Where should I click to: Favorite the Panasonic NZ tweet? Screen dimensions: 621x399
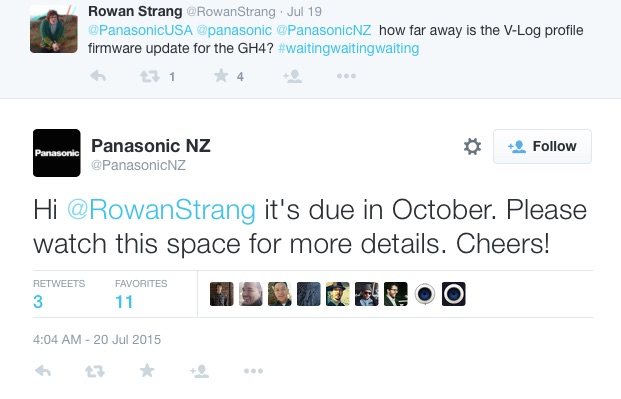point(147,370)
